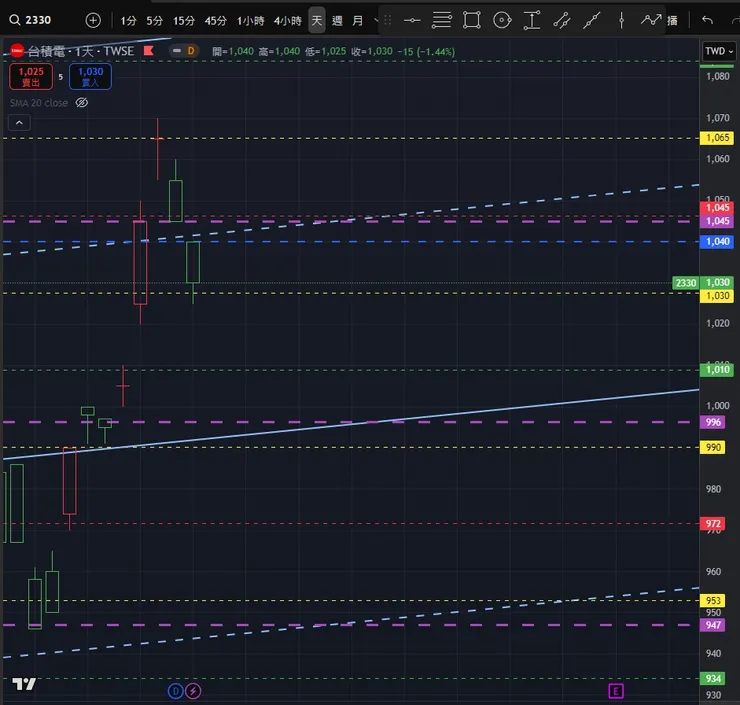Click the 開=1,040 open value
Screen dimensions: 740x705
[233, 51]
